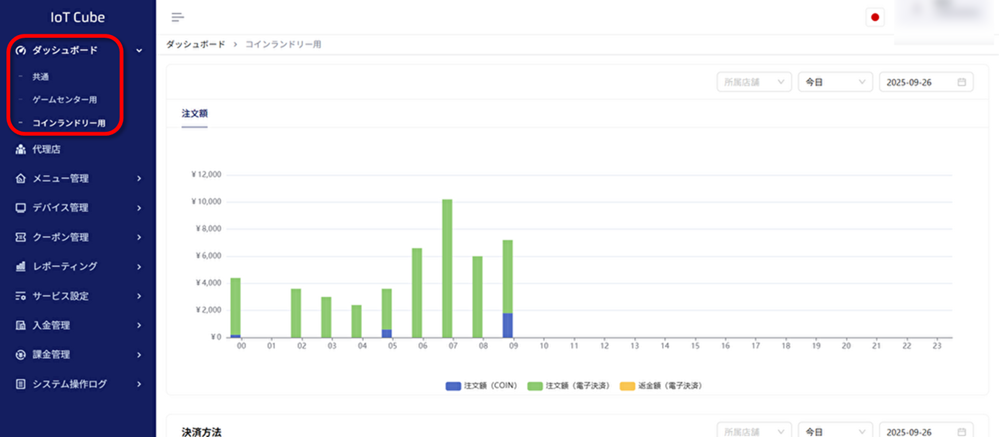Click the レポーティング chart icon
The height and width of the screenshot is (437, 999).
click(22, 267)
